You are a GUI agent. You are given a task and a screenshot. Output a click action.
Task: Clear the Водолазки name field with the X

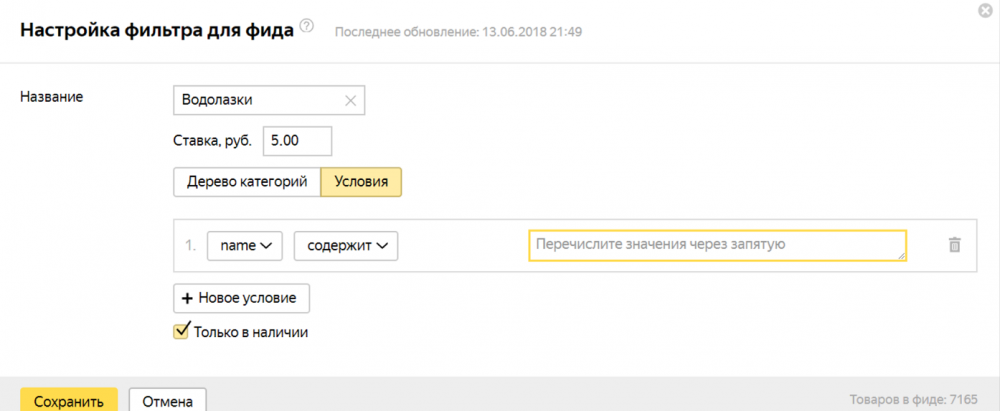point(350,100)
